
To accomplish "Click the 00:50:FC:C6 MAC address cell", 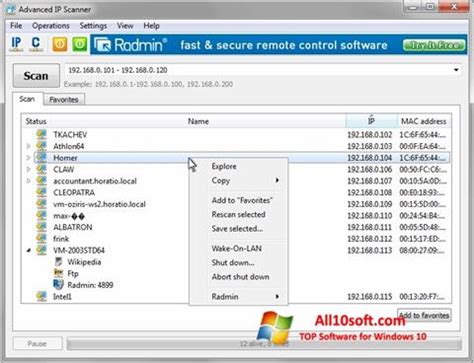I will 423,169.
